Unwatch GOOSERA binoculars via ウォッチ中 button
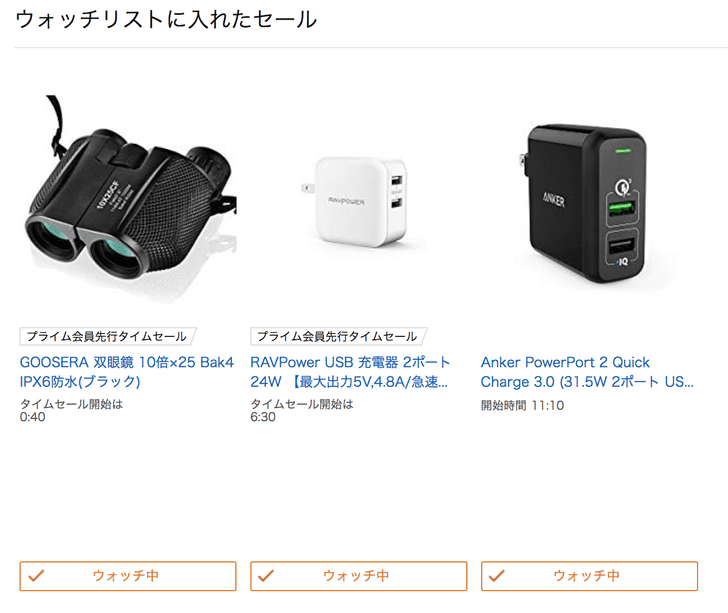Image resolution: width=728 pixels, height=613 pixels. tap(128, 576)
